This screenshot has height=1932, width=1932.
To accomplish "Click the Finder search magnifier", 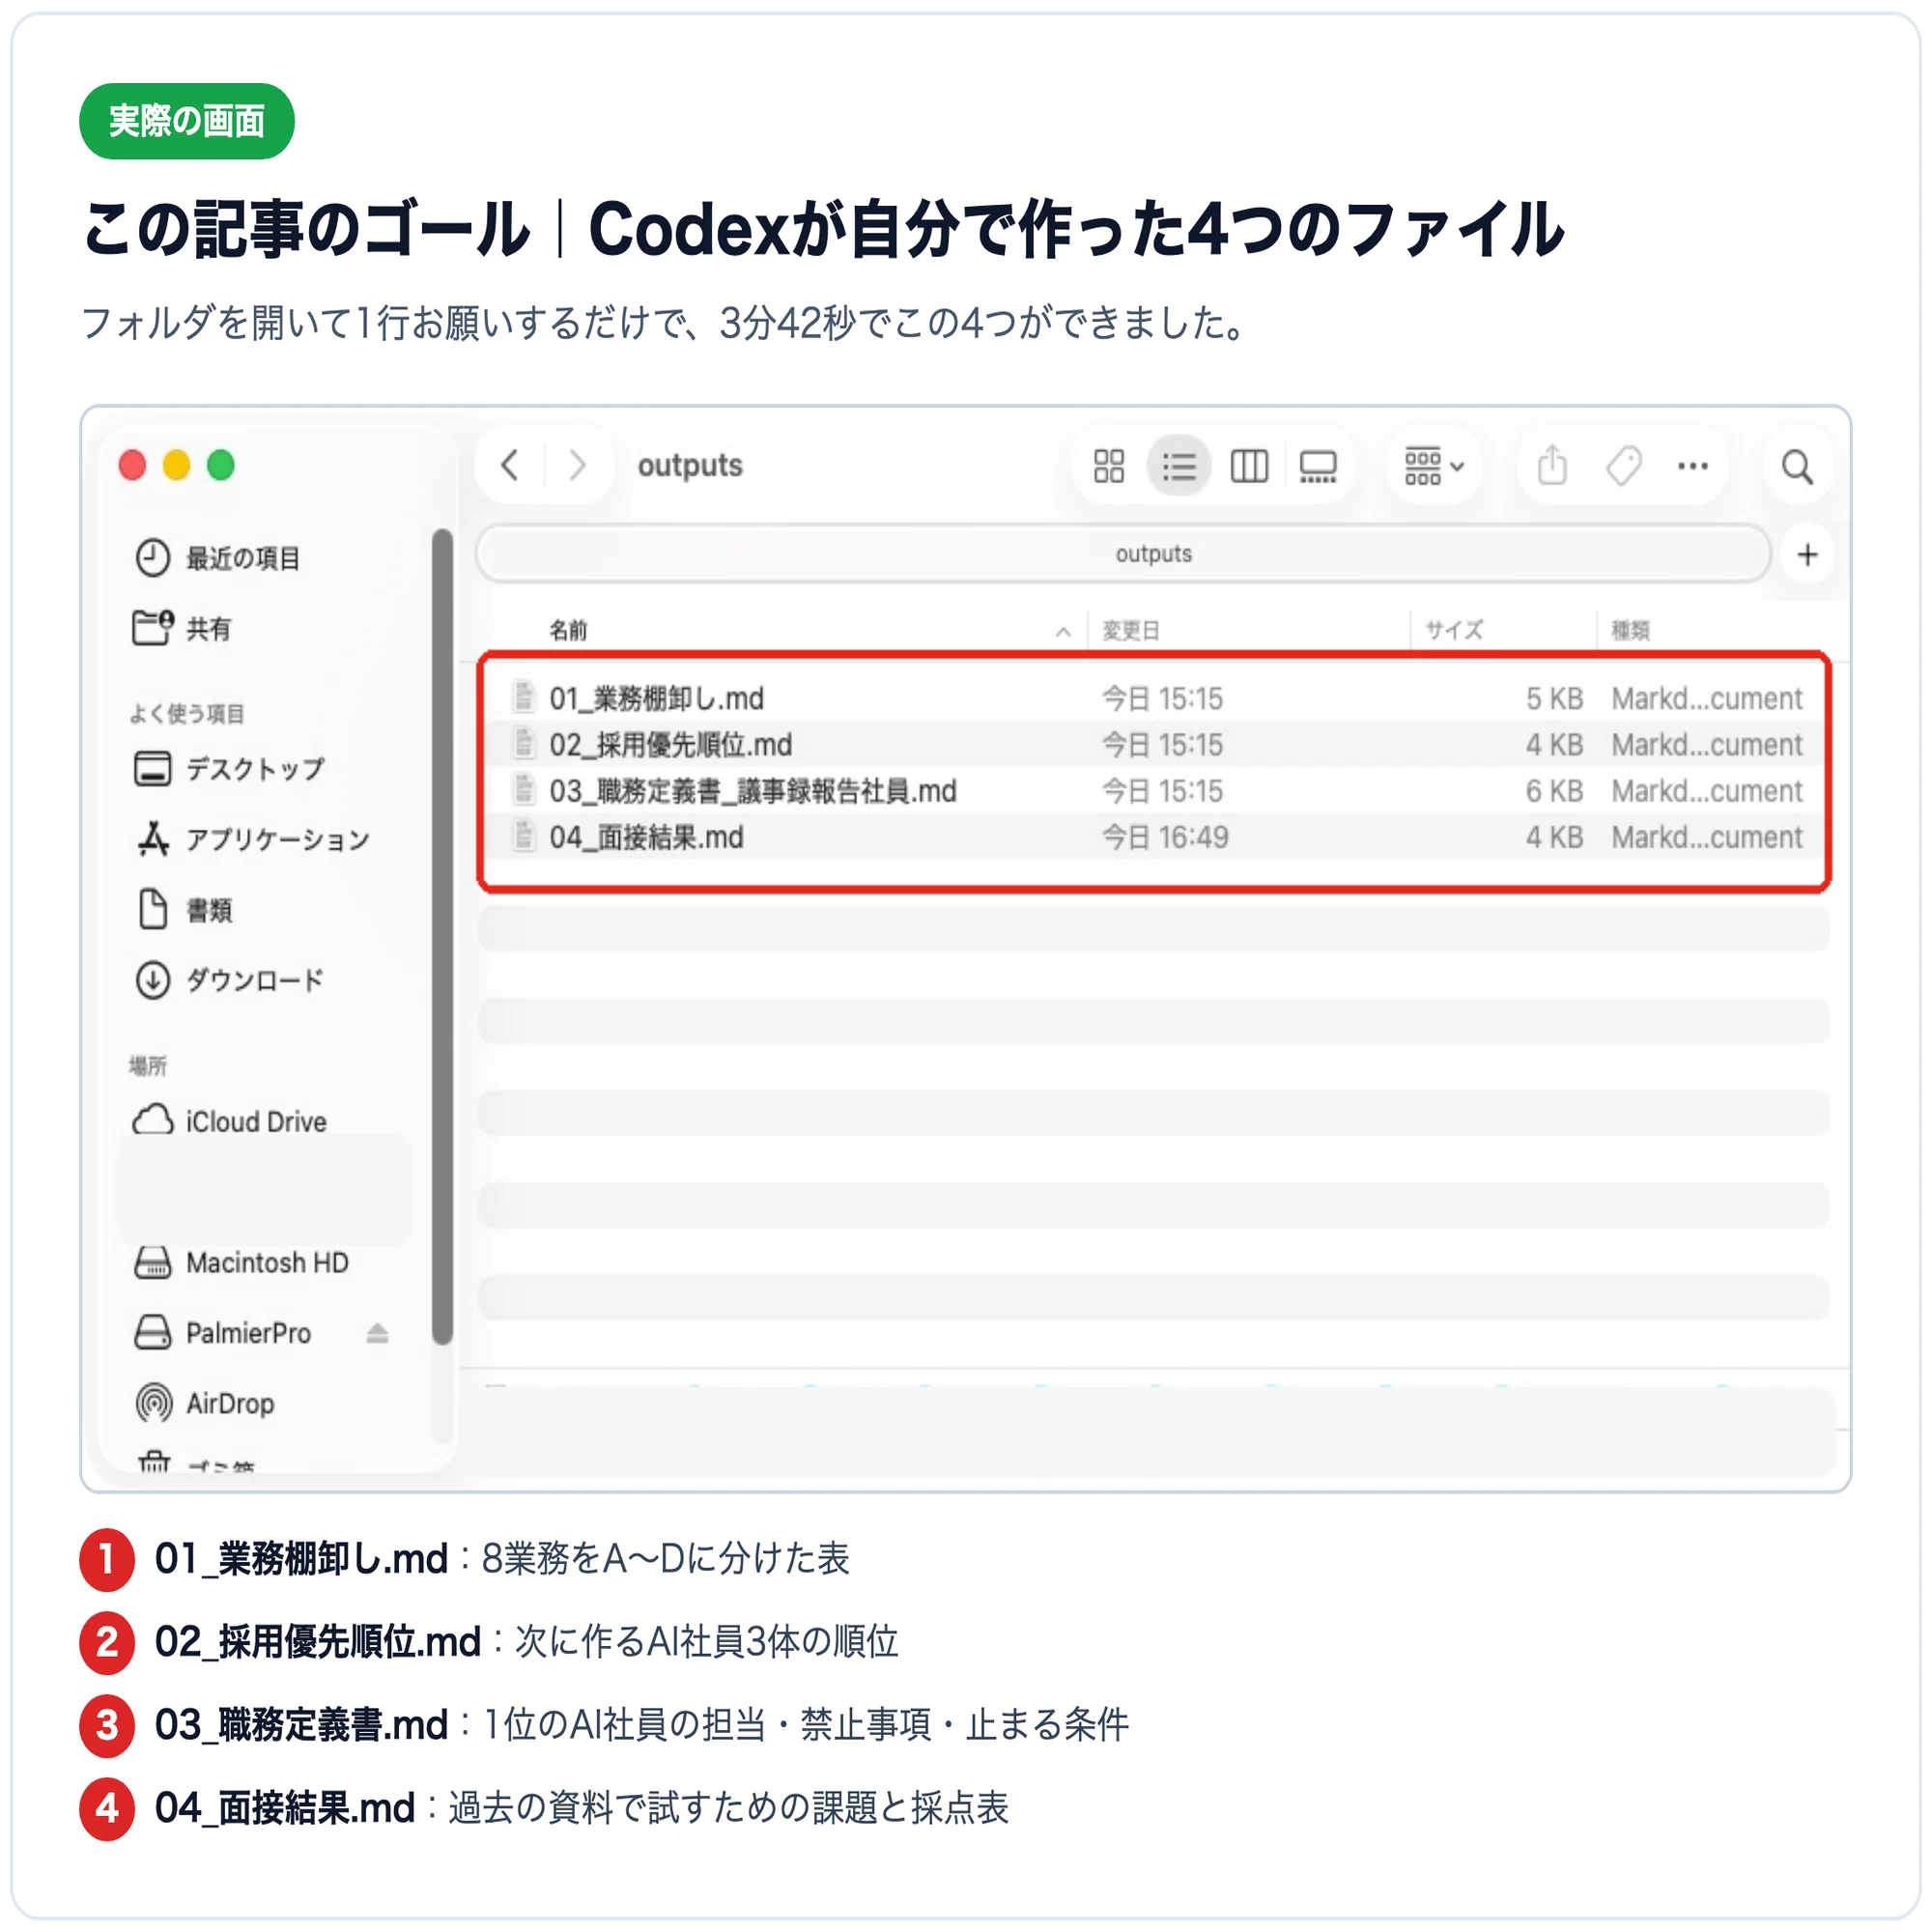I will [x=1797, y=467].
